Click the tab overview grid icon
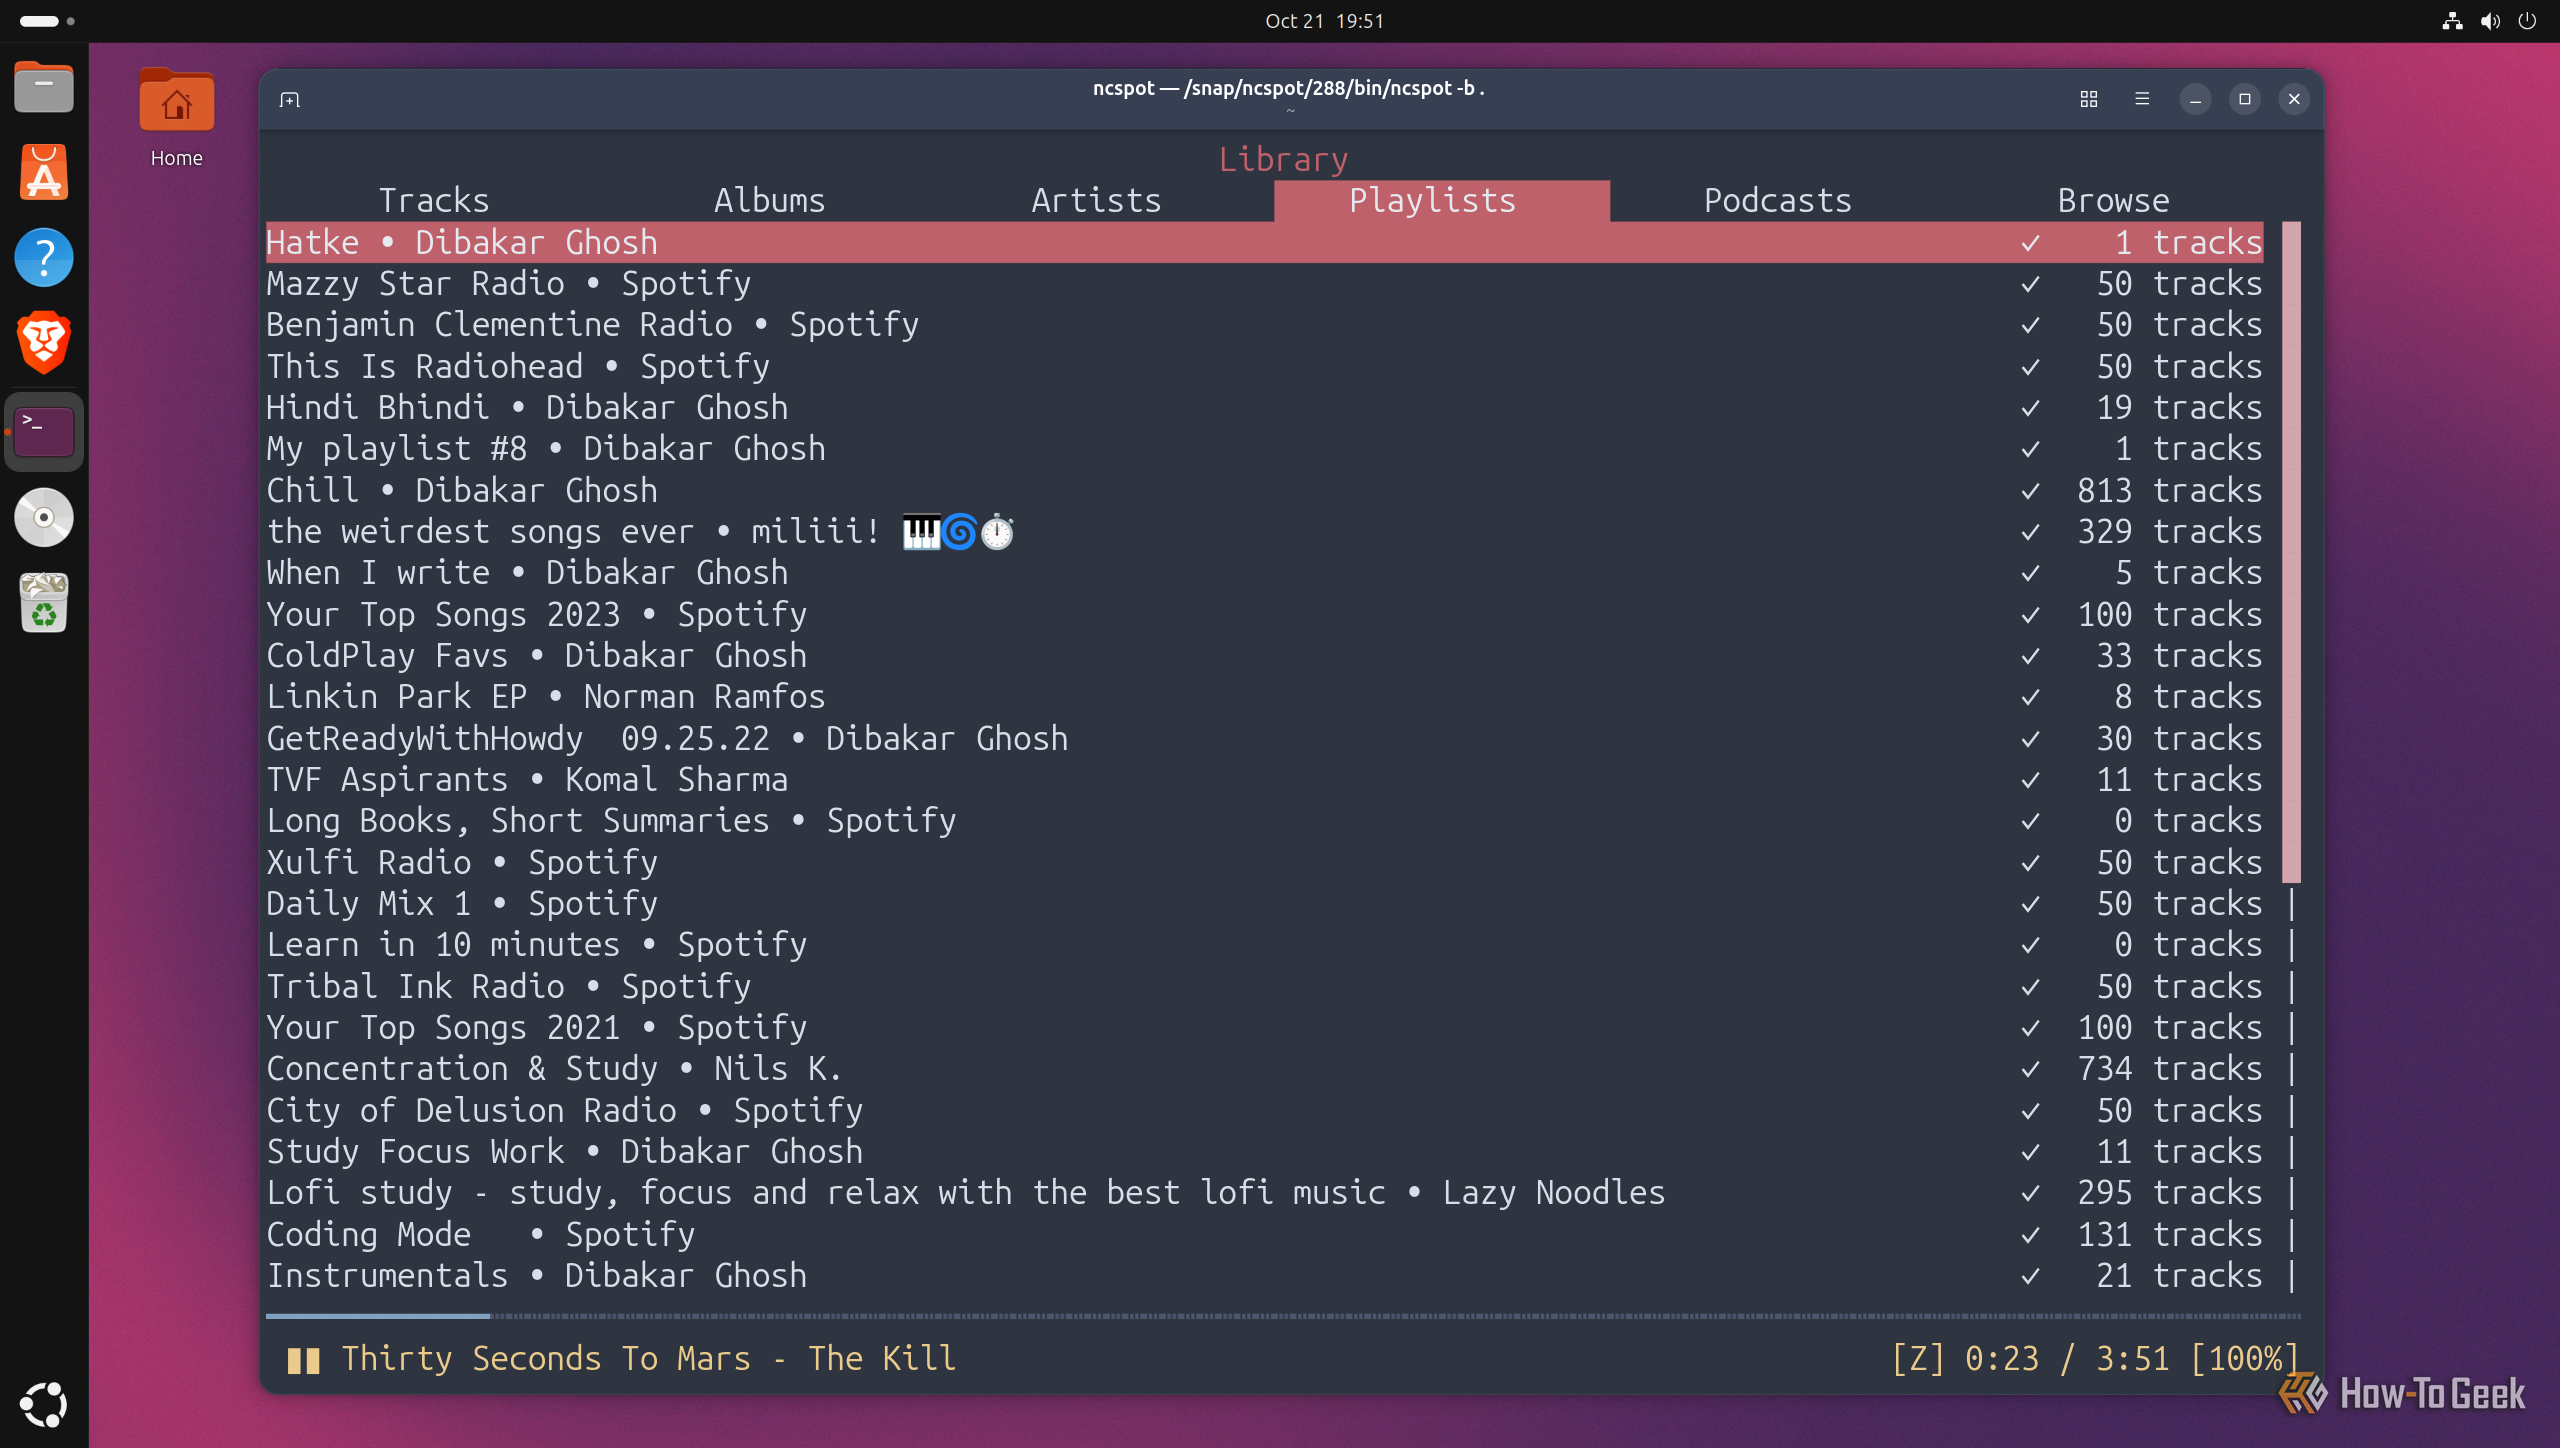Image resolution: width=2560 pixels, height=1448 pixels. click(2089, 99)
